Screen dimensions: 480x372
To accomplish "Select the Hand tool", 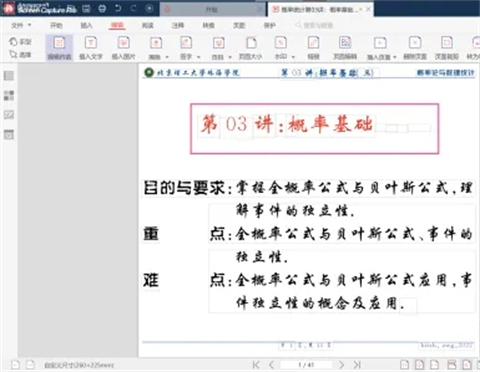I will pos(20,42).
